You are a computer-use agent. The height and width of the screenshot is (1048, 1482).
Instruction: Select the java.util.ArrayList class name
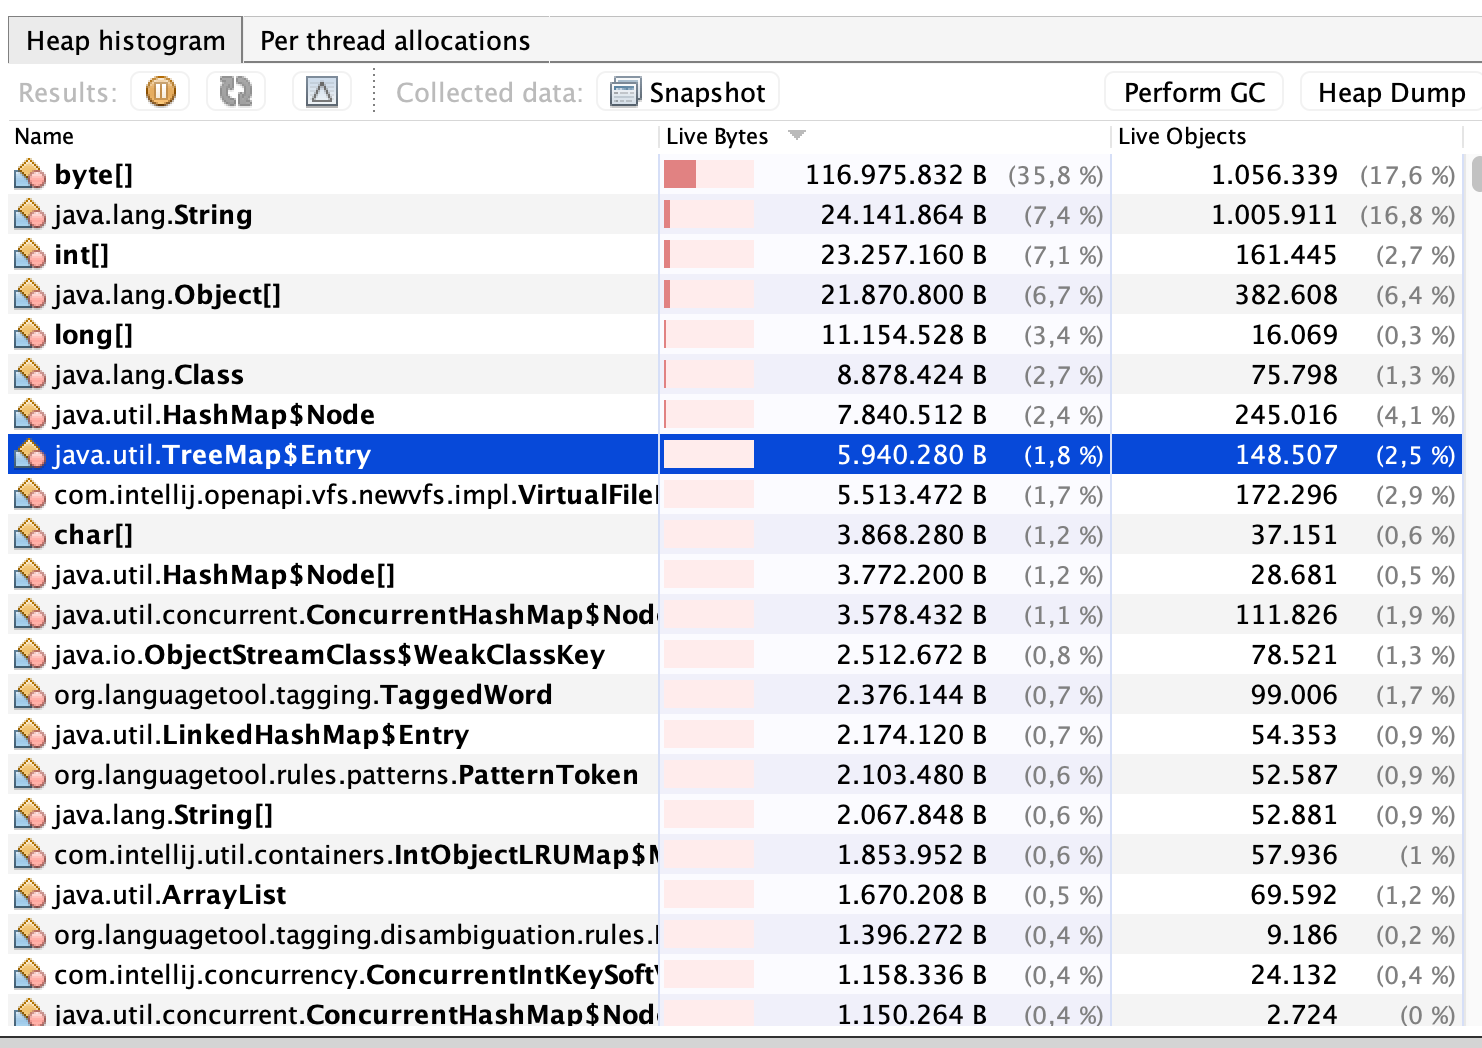coord(170,895)
